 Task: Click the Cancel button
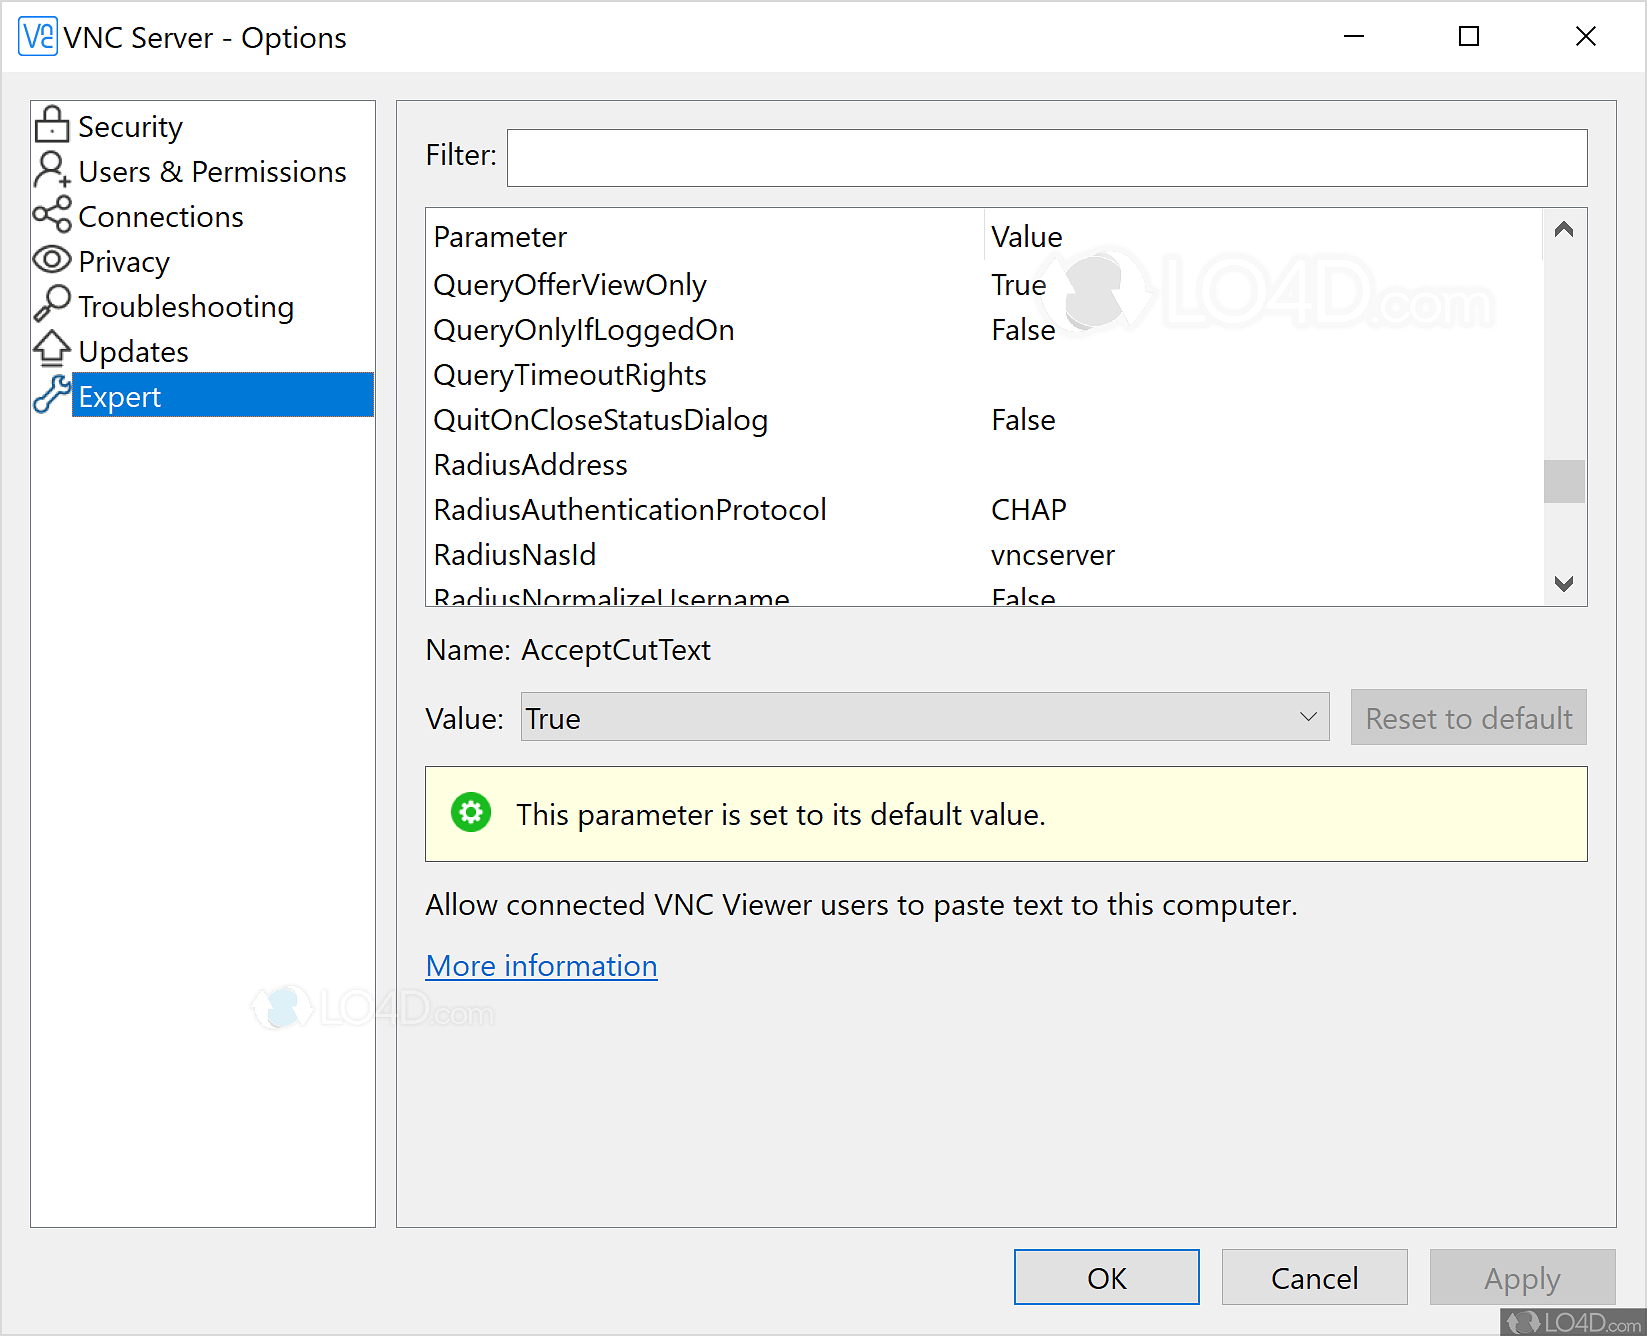click(1313, 1277)
